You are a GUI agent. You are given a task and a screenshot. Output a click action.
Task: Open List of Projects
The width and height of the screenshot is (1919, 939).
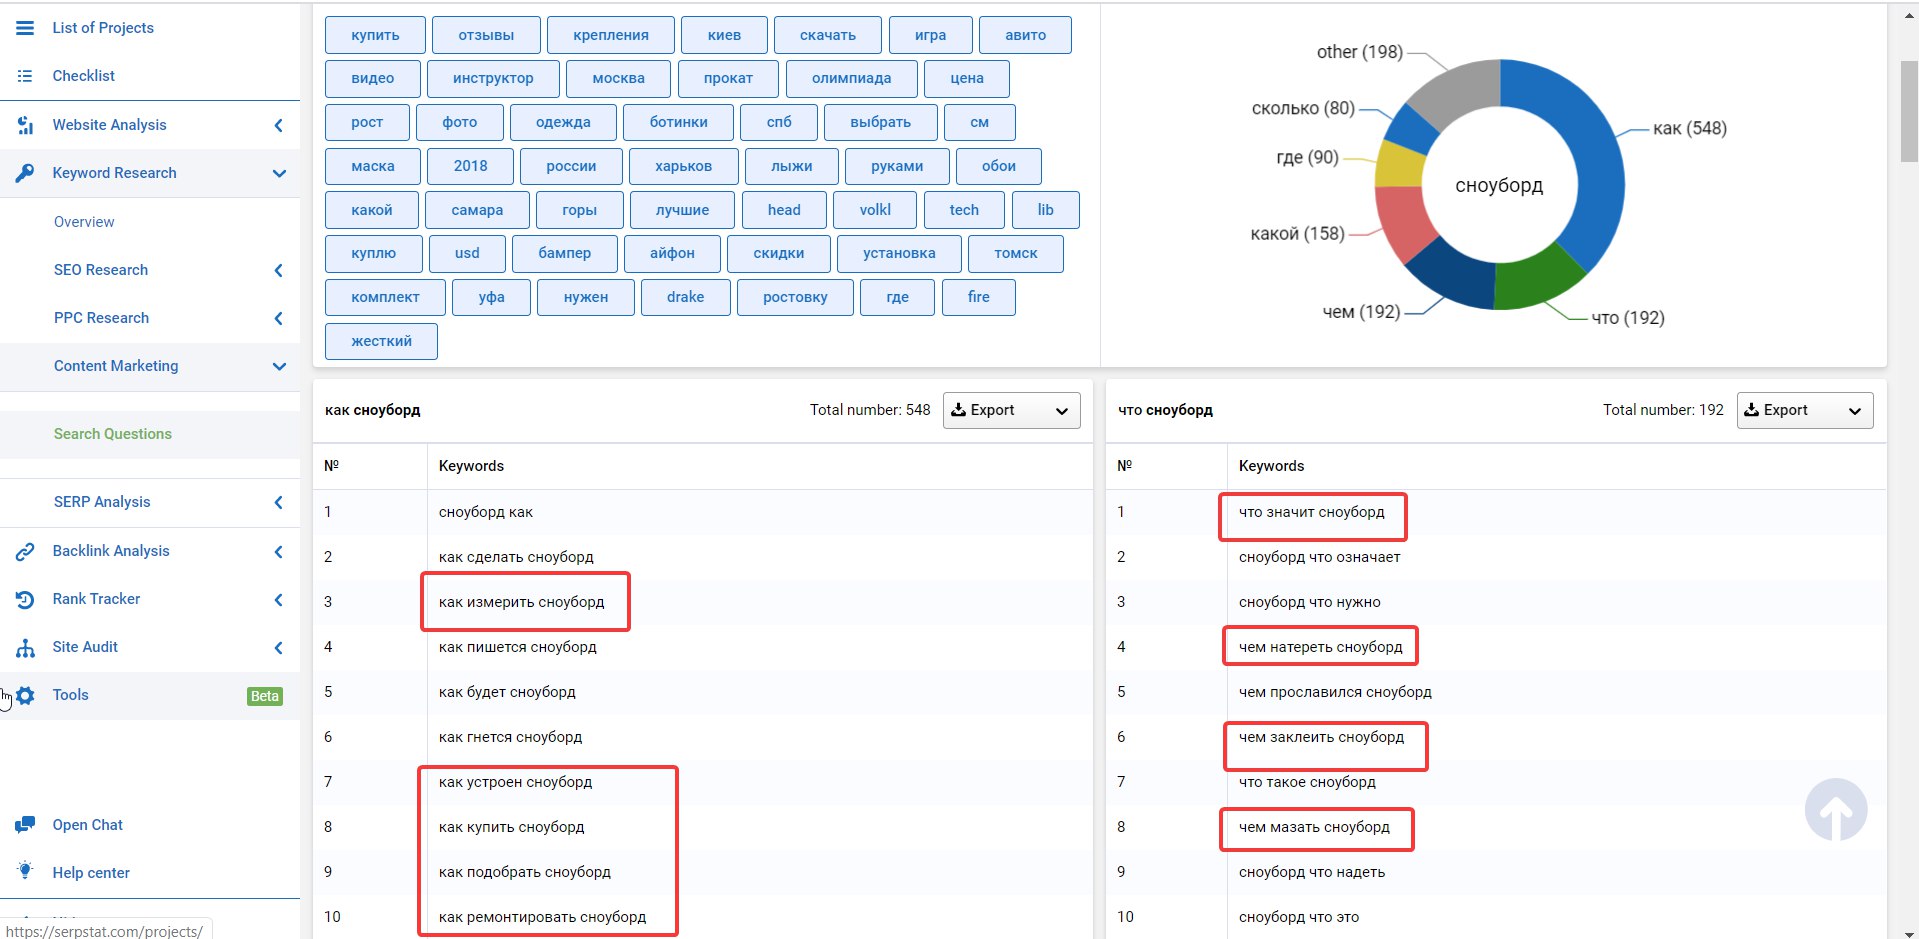[x=103, y=28]
